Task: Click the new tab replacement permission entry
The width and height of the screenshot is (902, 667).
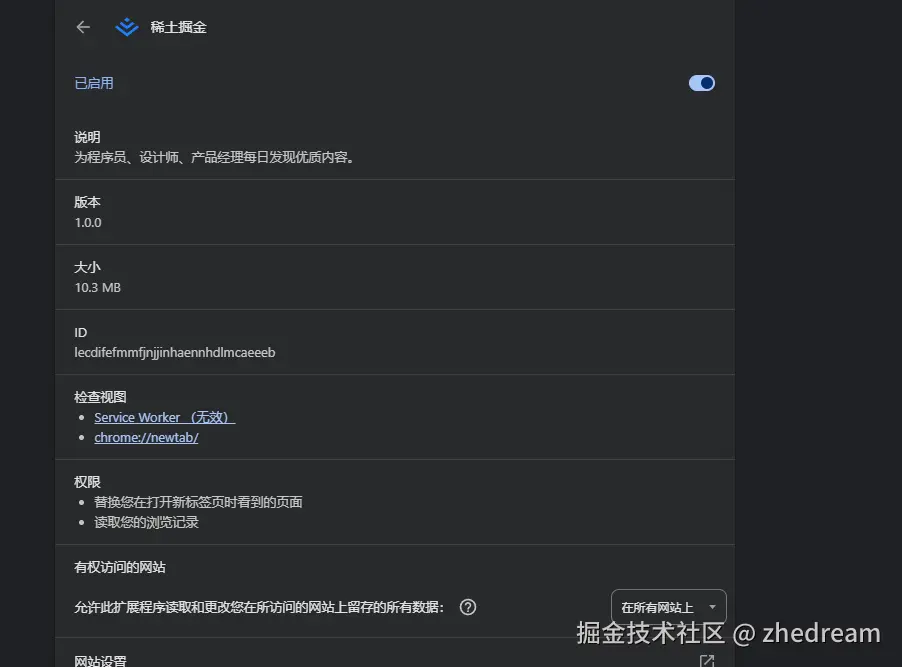Action: pyautogui.click(x=198, y=501)
